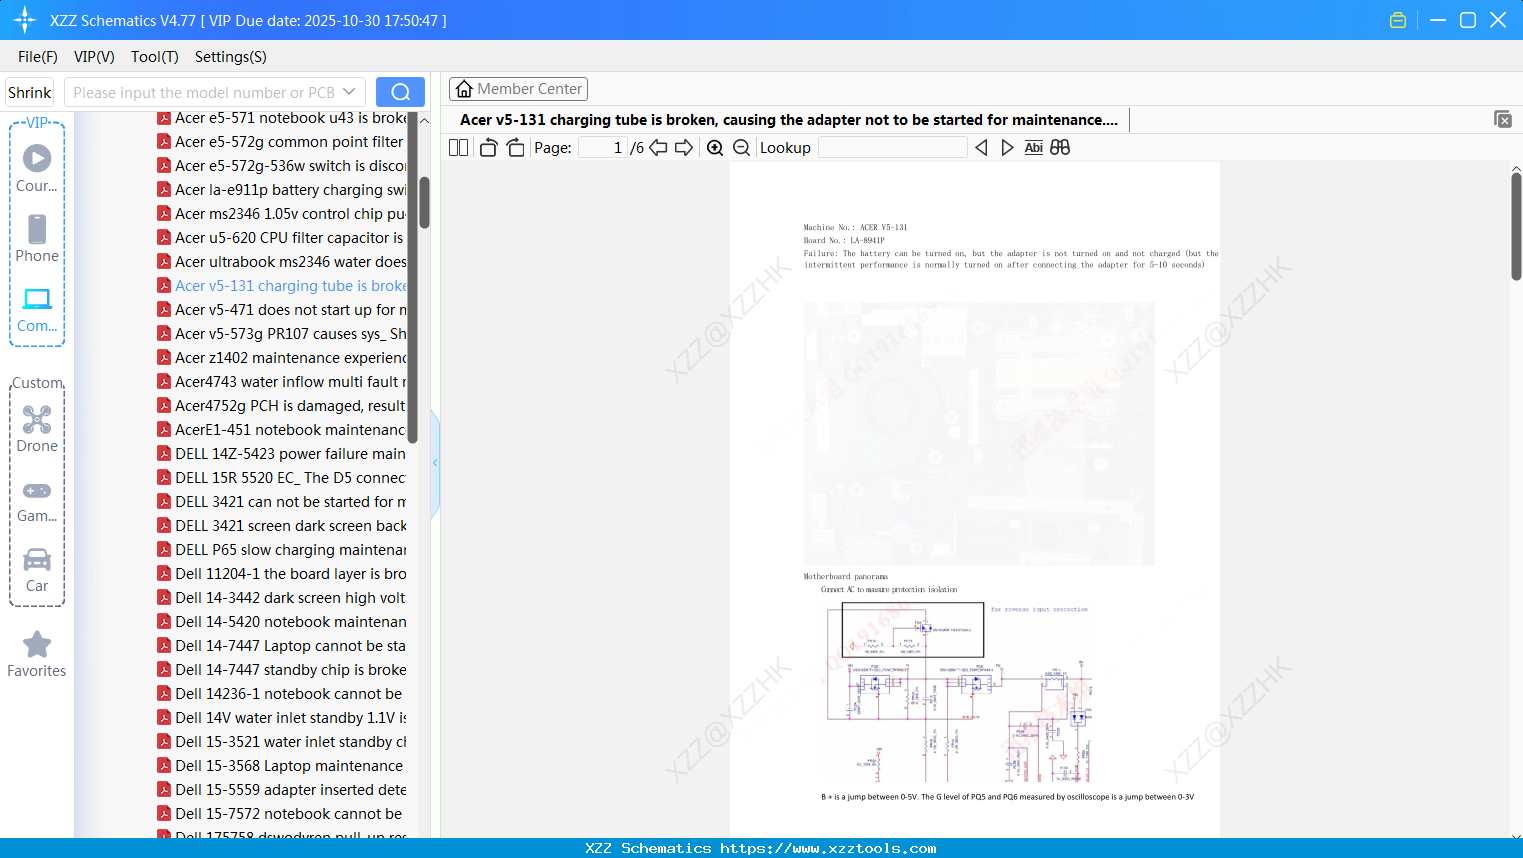1523x858 pixels.
Task: Open the Member Center
Action: tap(518, 89)
